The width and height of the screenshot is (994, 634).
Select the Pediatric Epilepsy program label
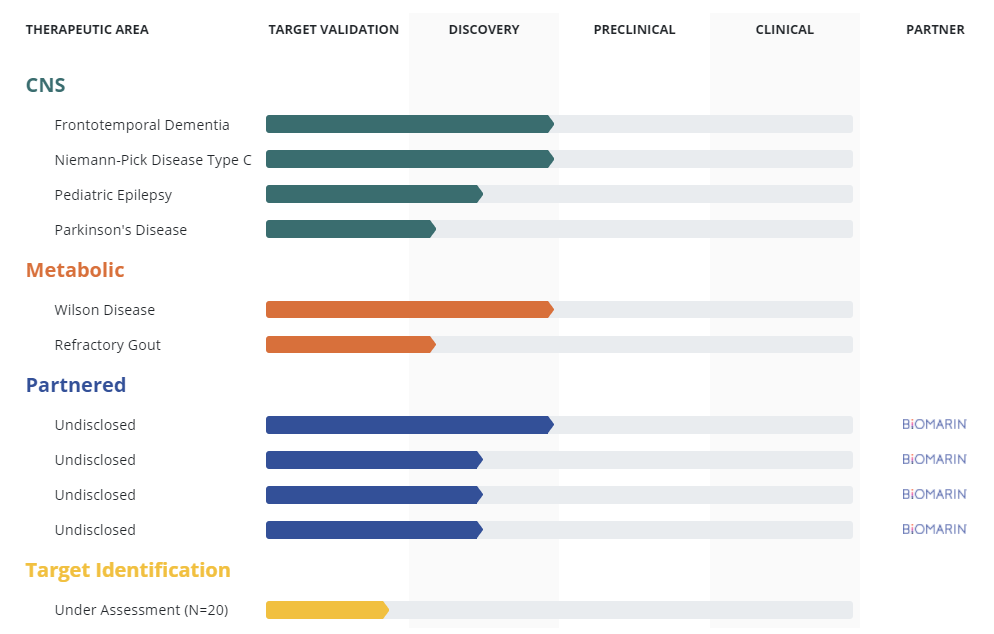click(x=113, y=195)
